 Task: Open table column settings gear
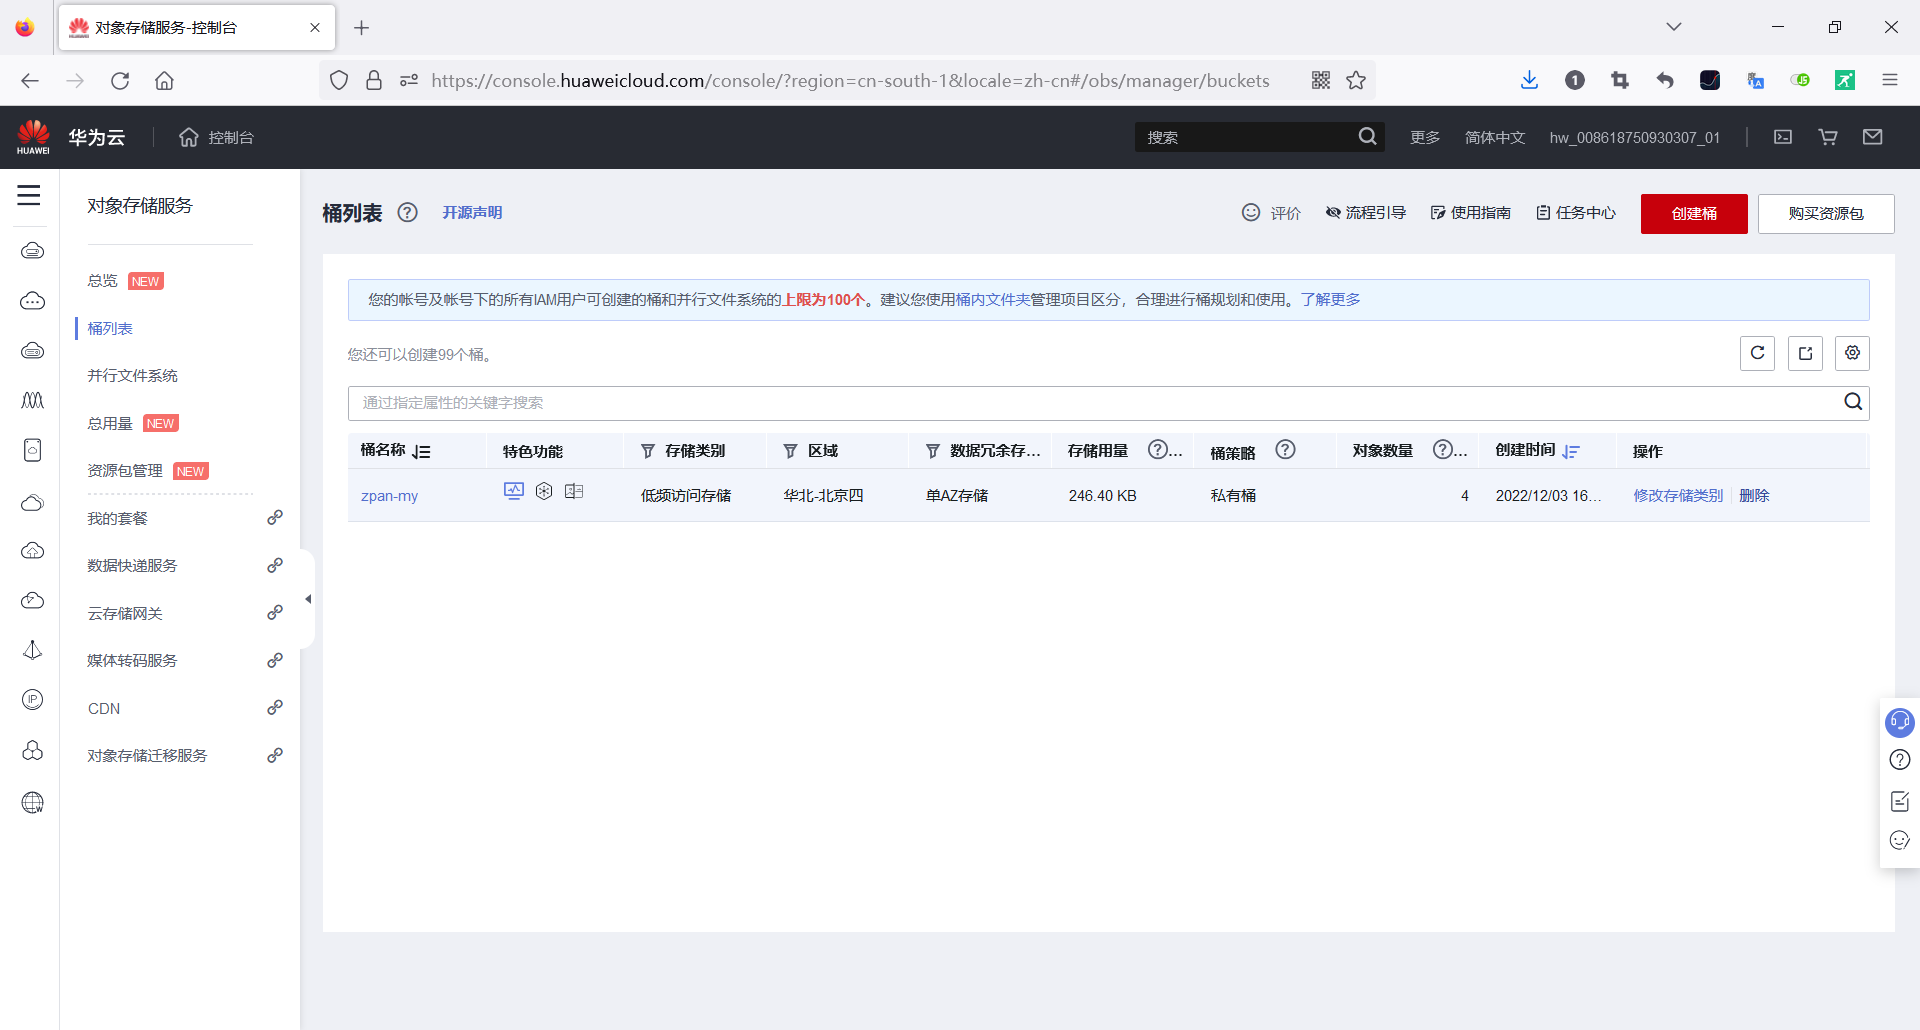(1853, 353)
